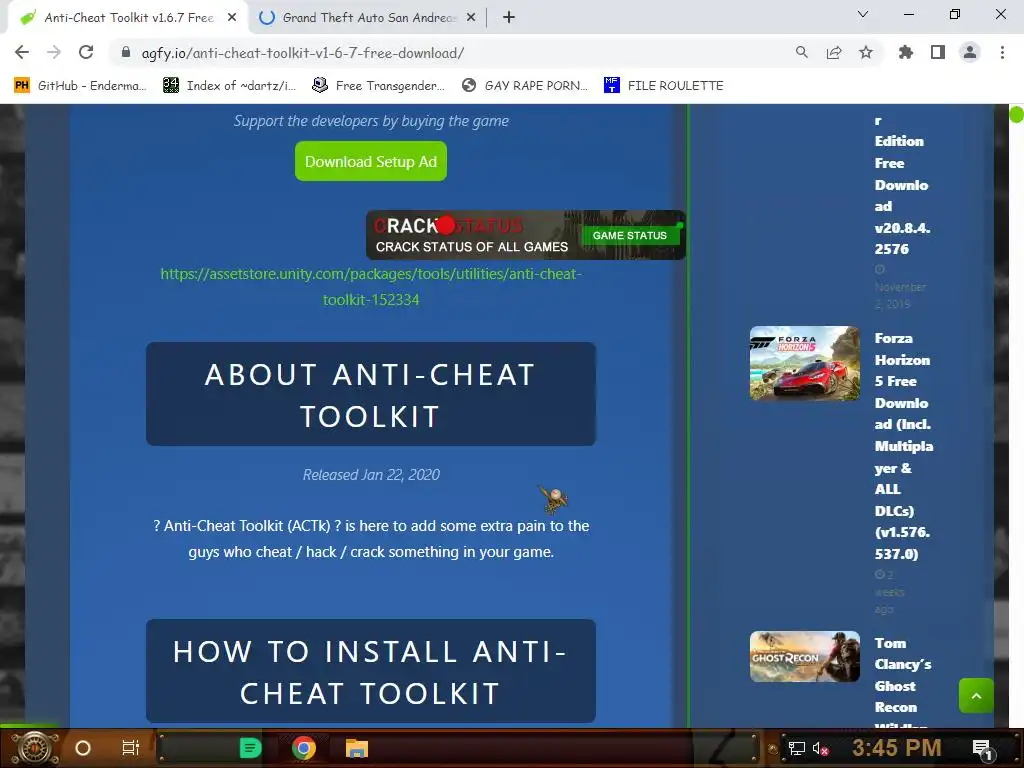The width and height of the screenshot is (1024, 768).
Task: Click the About Anti-Cheat Toolkit heading
Action: (371, 394)
